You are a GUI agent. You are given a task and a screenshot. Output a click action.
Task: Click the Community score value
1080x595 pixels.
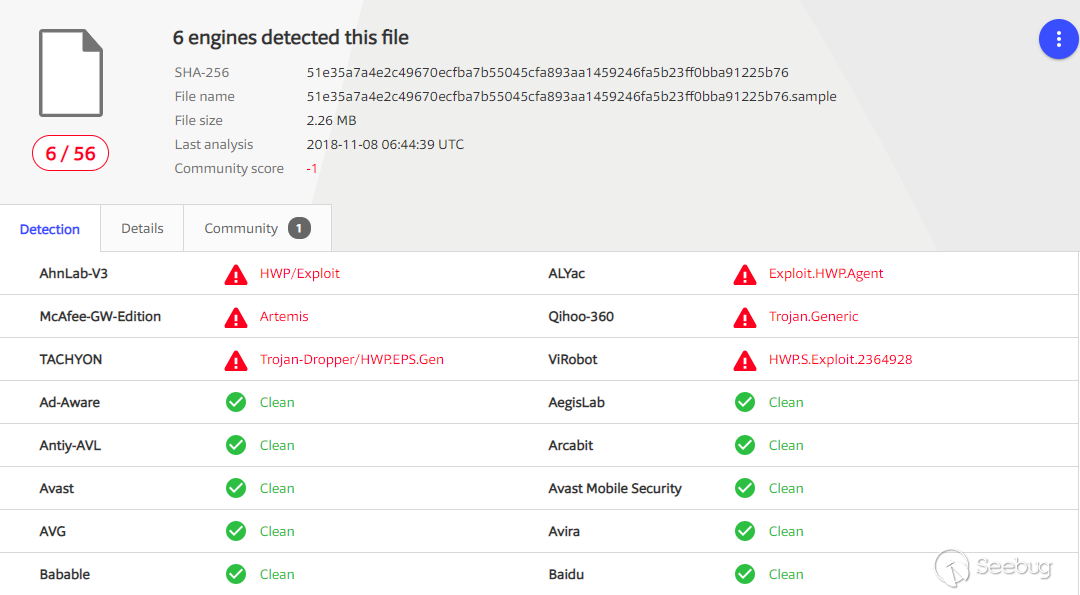312,168
